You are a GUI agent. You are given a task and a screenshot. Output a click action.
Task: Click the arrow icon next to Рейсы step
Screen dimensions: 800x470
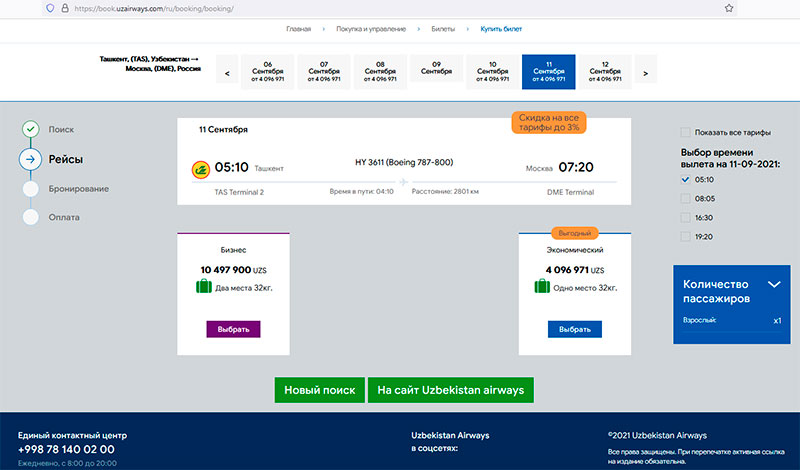31,159
